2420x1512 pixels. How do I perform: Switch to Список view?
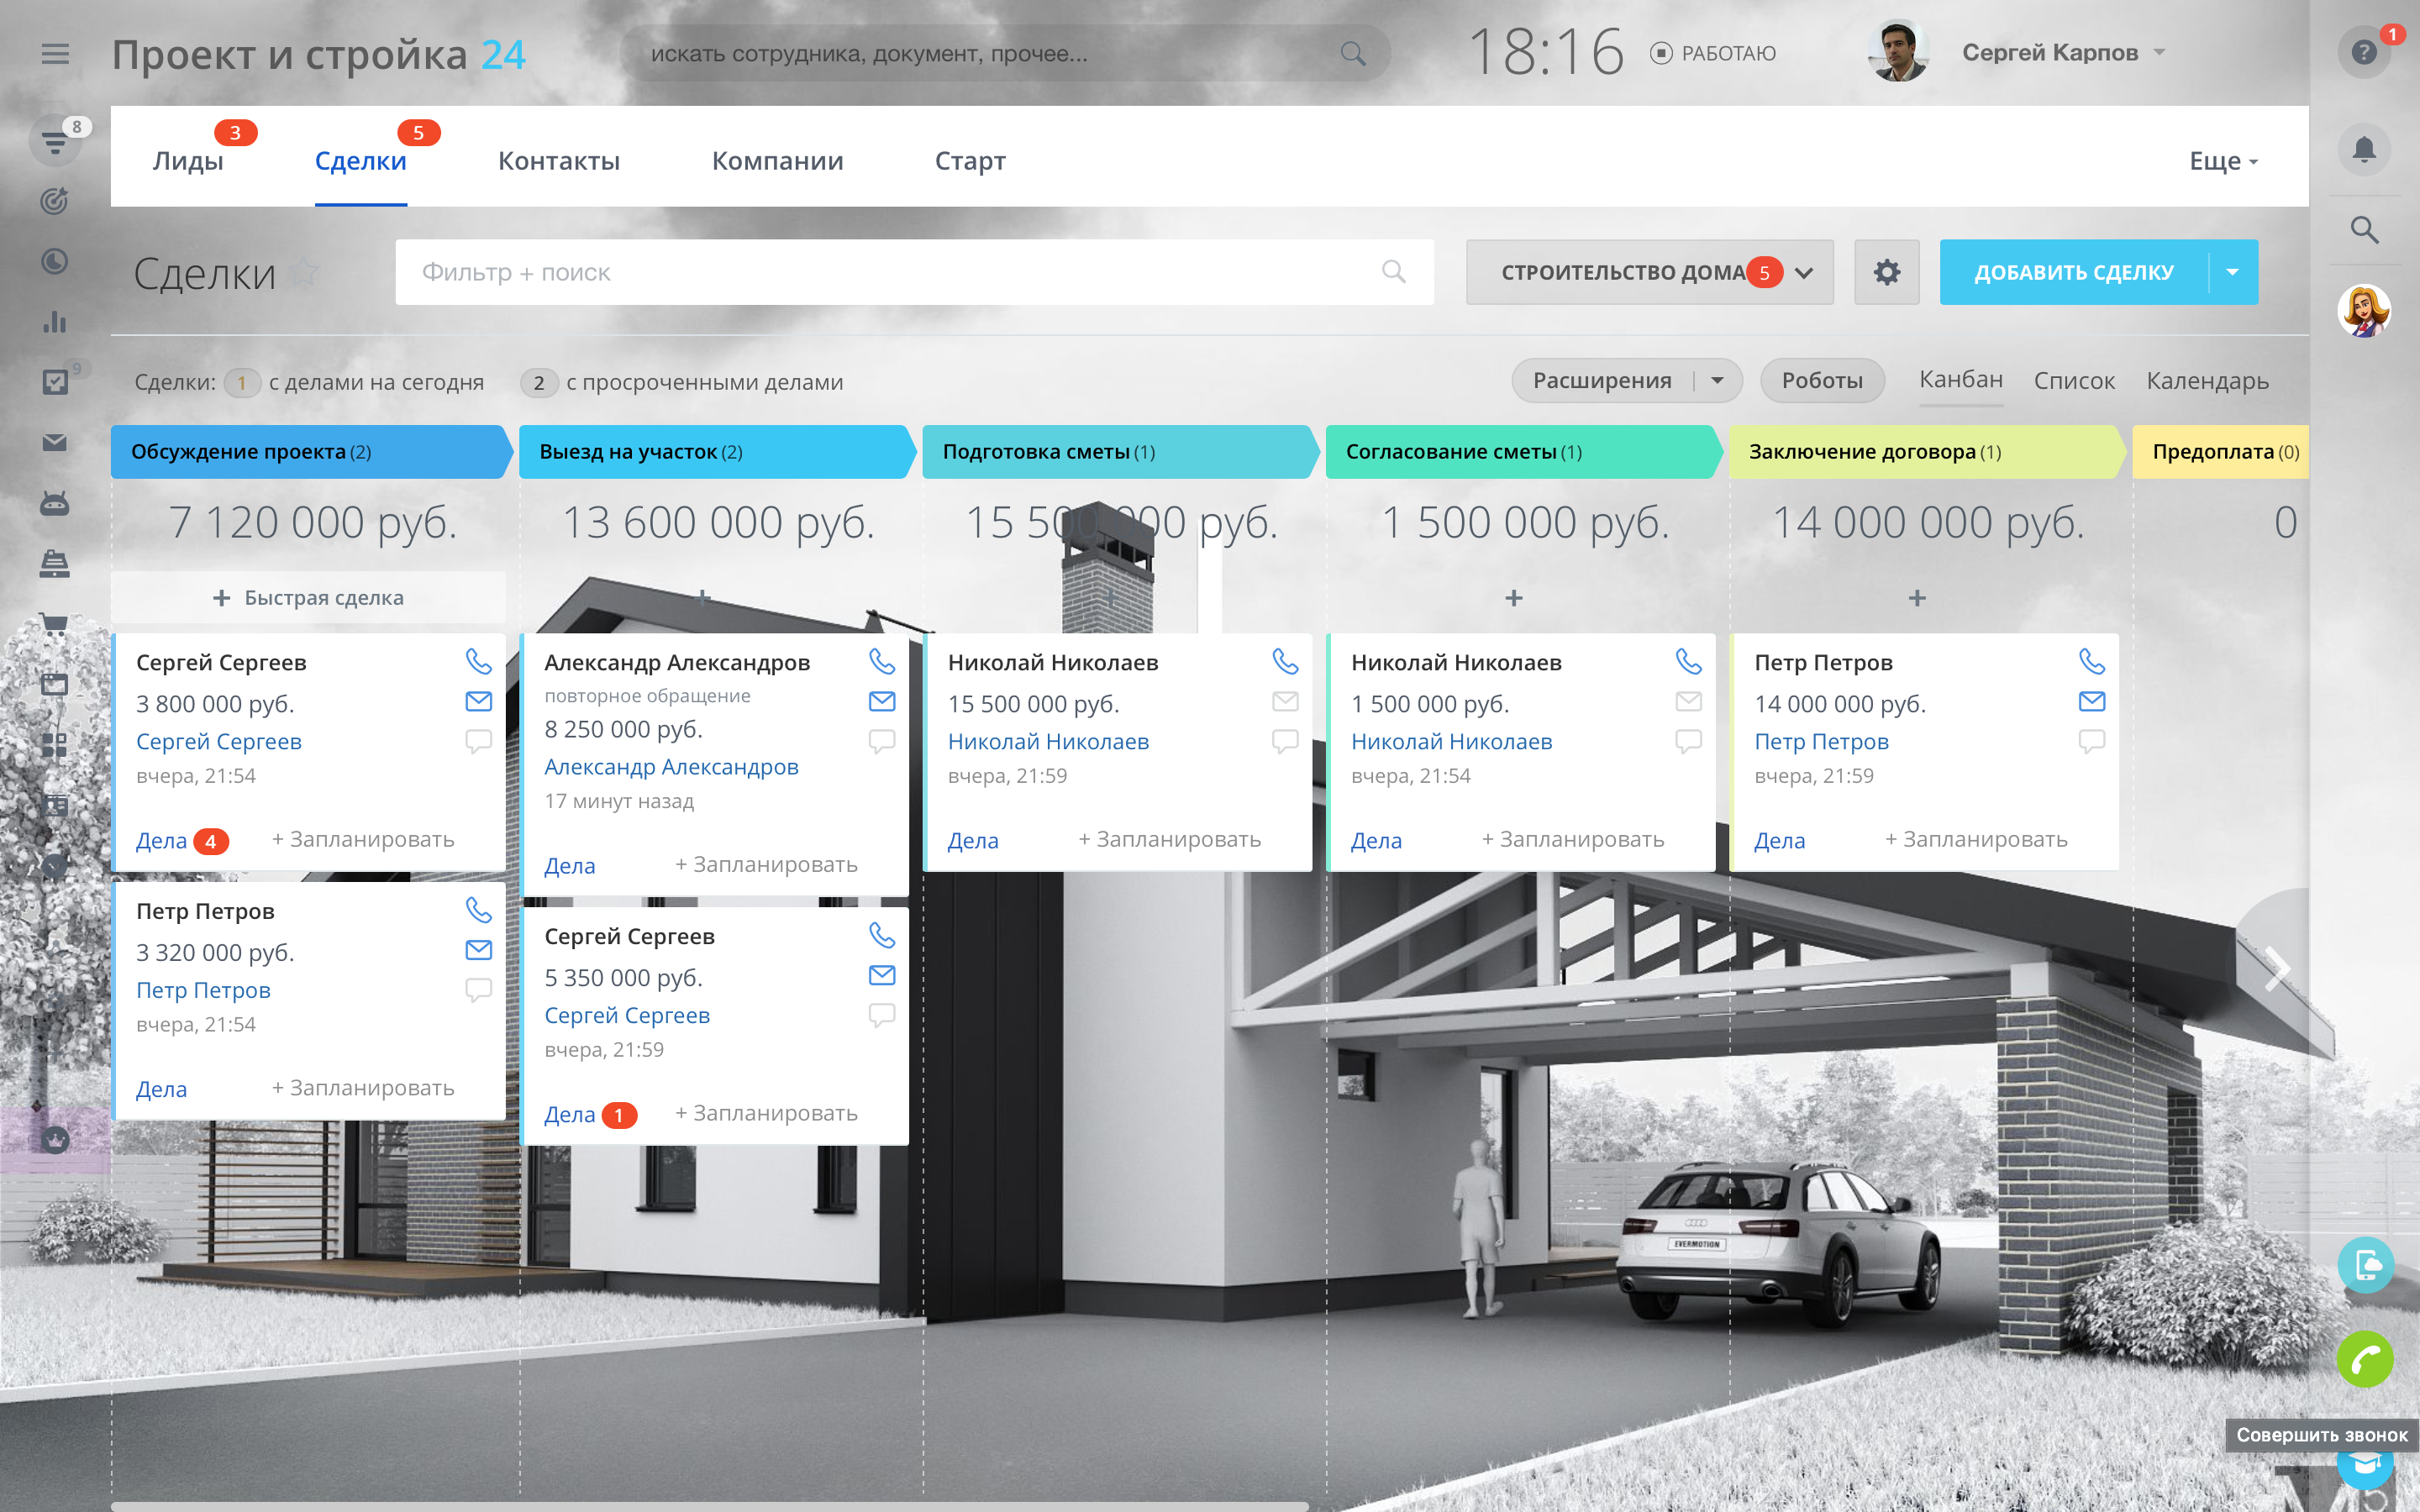tap(2073, 381)
